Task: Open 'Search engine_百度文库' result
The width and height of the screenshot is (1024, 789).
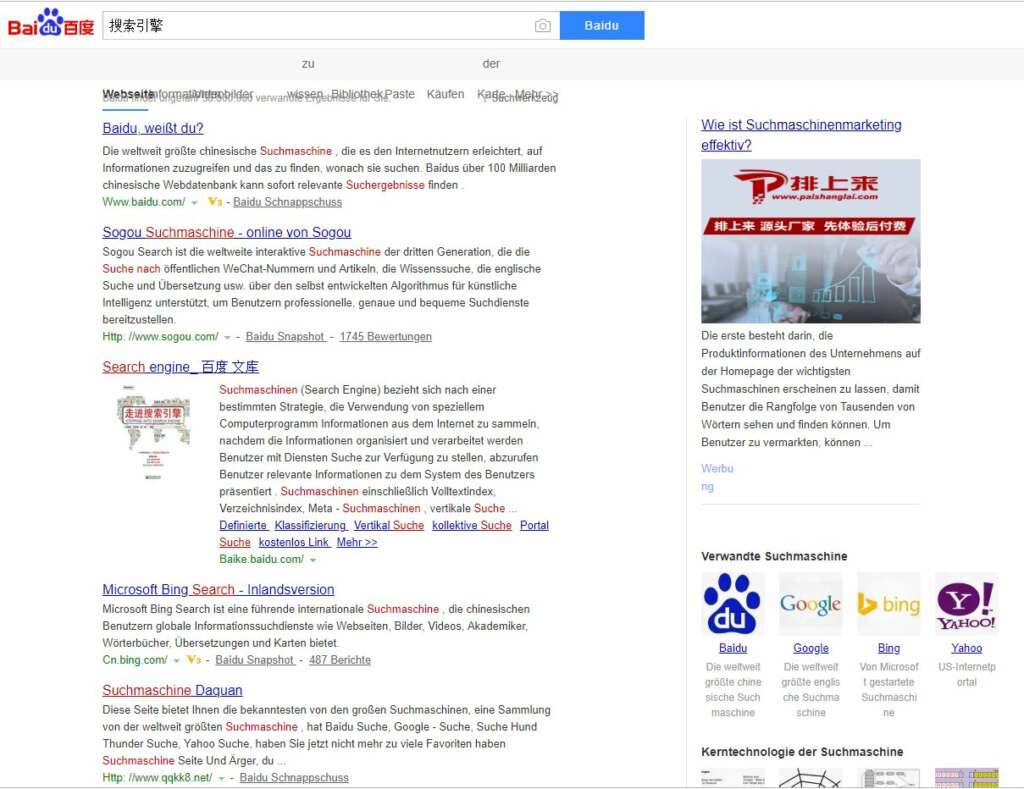Action: point(180,366)
